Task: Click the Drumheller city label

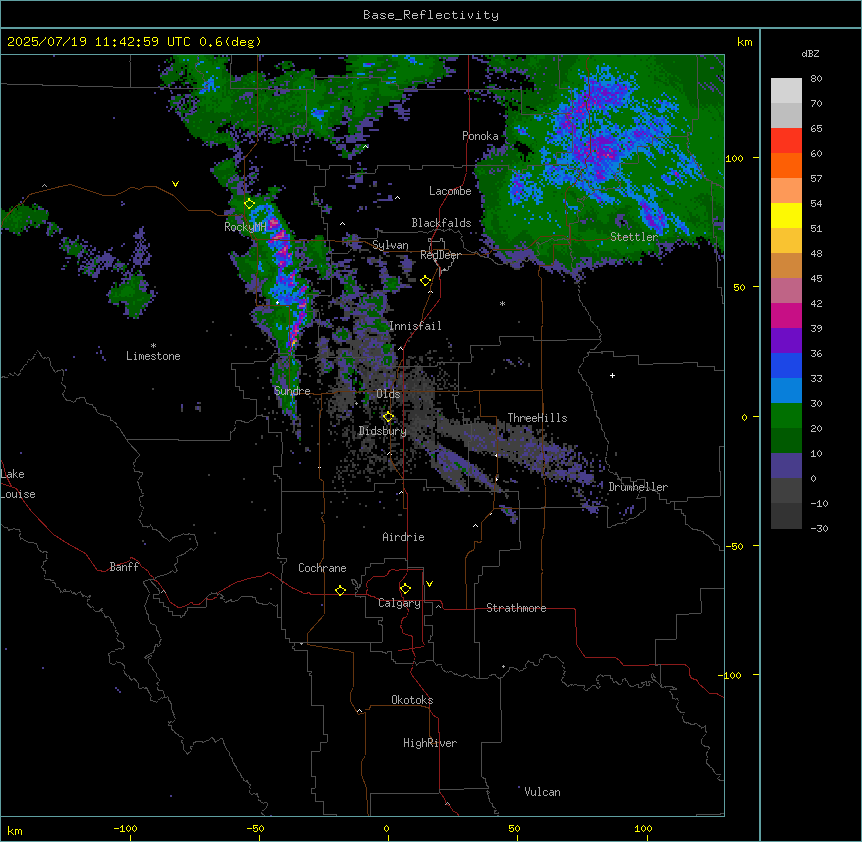Action: point(638,487)
